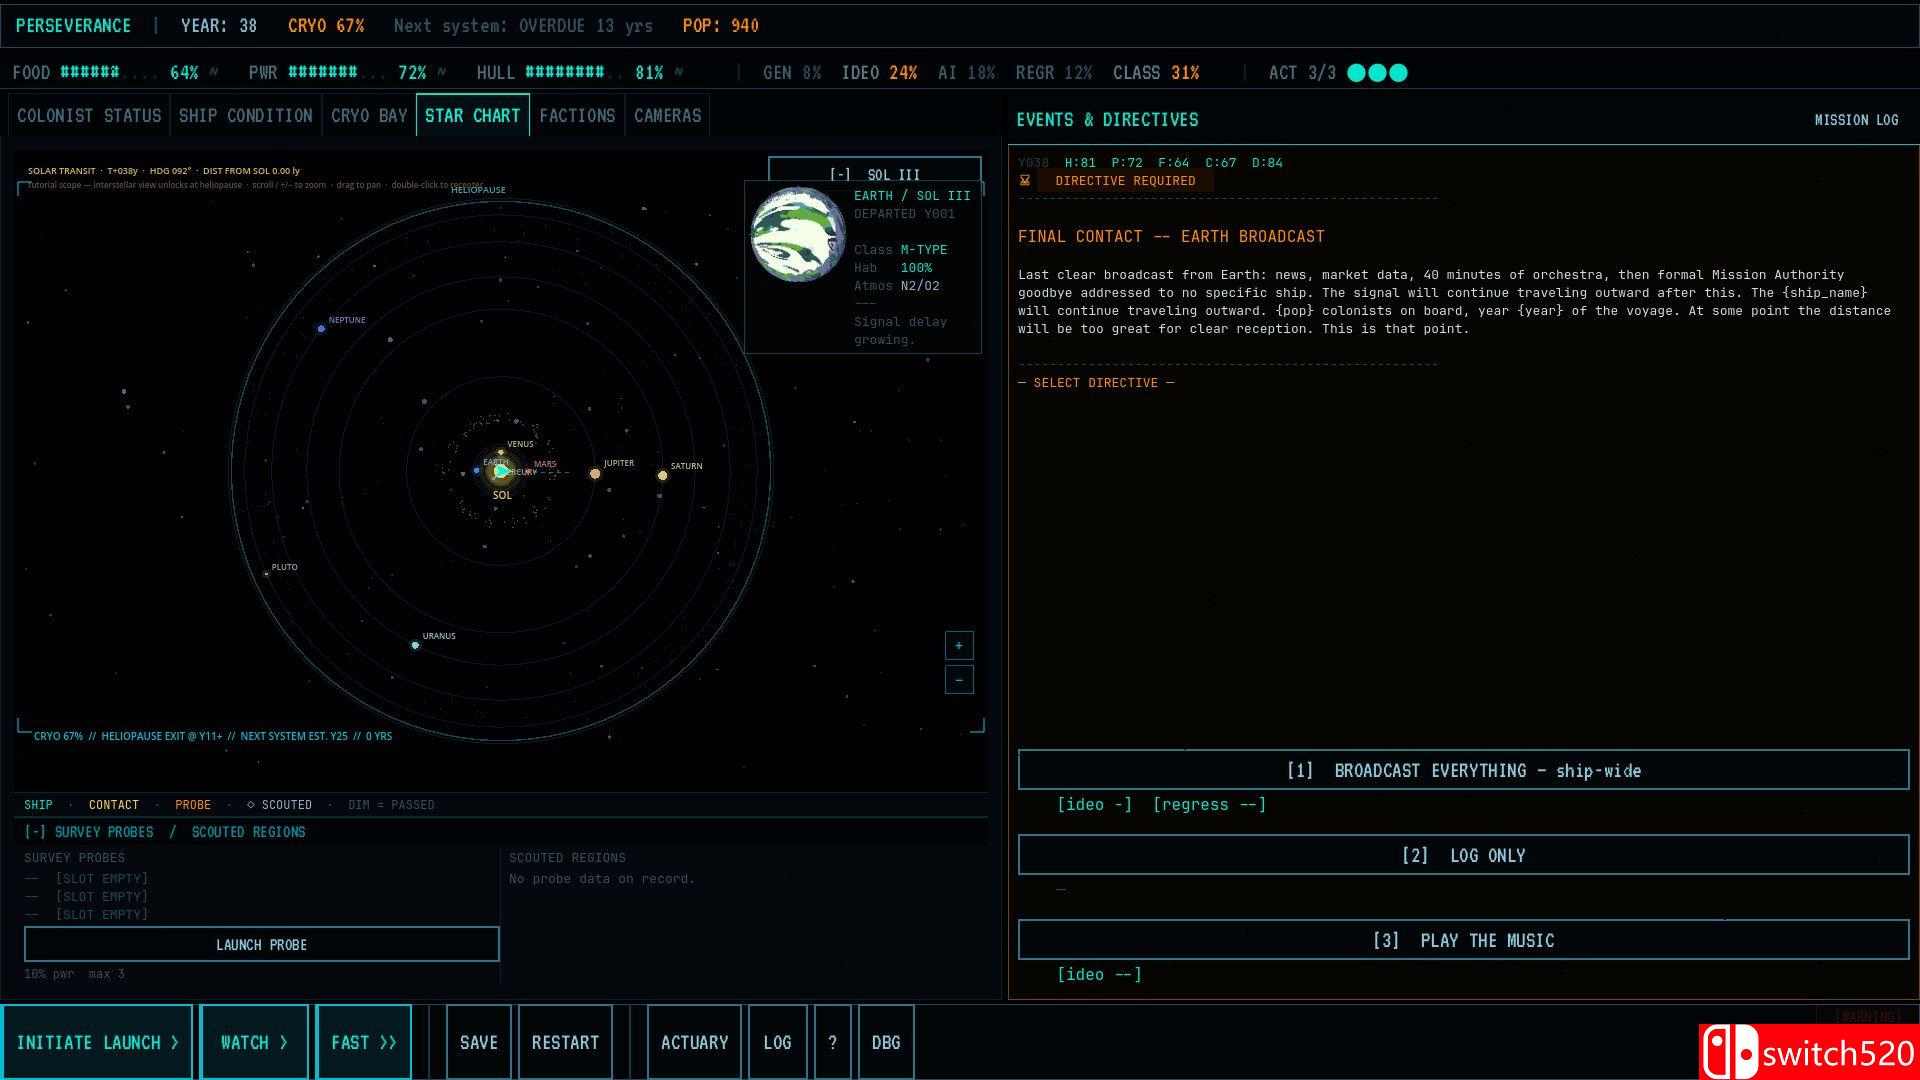Click the Directive Required hourglass icon
Viewport: 1920px width, 1080px height.
(x=1025, y=181)
